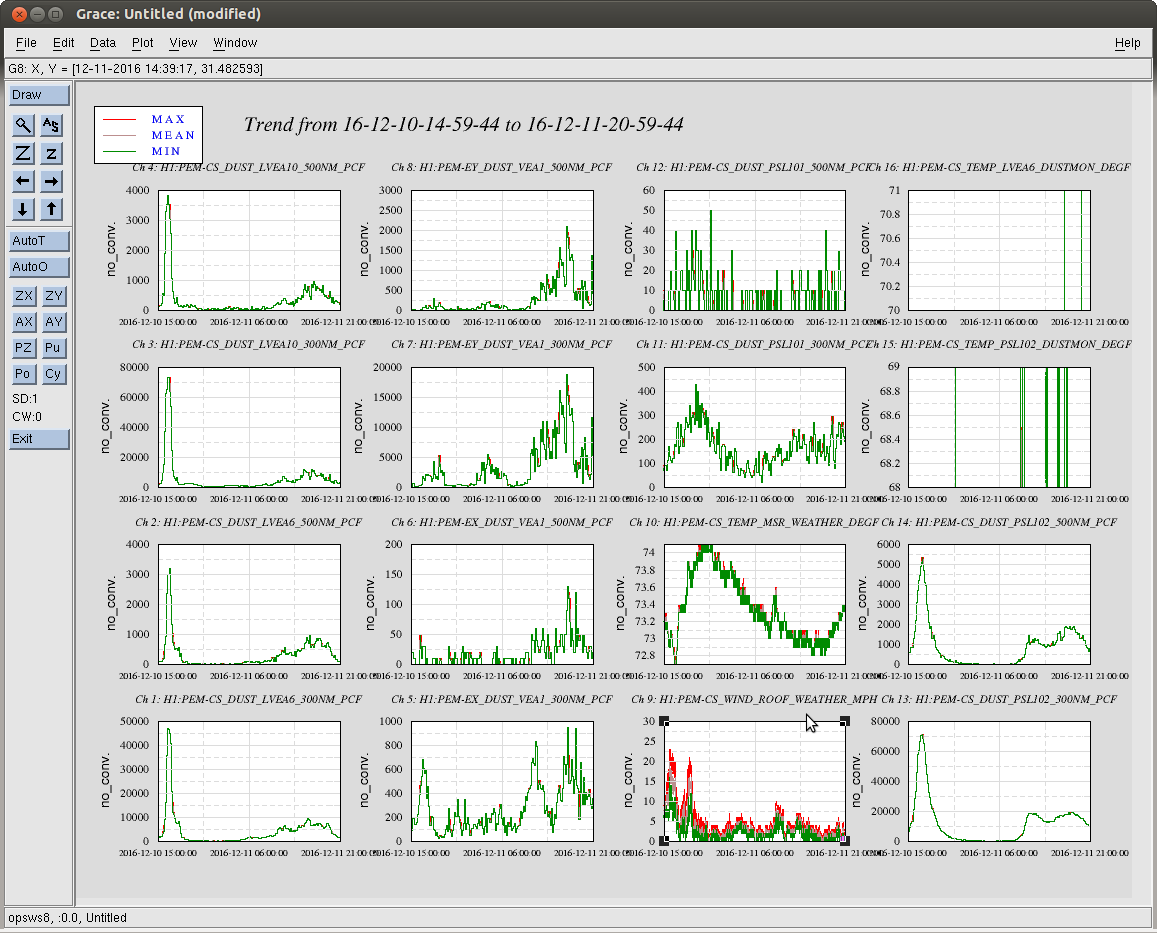Click the SD:1 indicator text
Viewport: 1157px width, 933px height.
[x=25, y=399]
